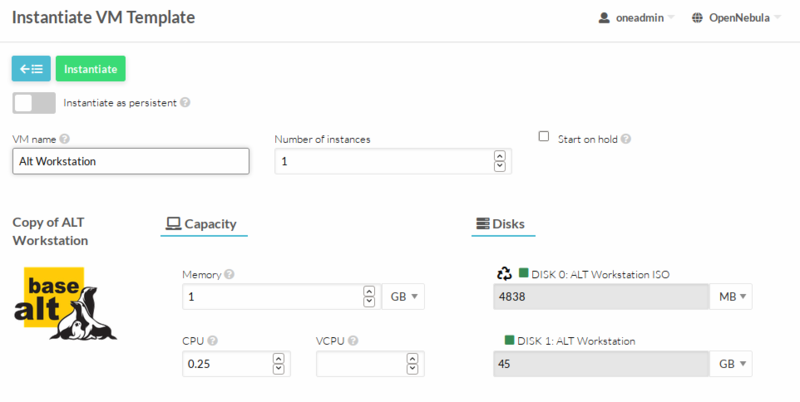The image size is (800, 402).
Task: Increase VCPU value with up arrow
Action: click(x=412, y=359)
